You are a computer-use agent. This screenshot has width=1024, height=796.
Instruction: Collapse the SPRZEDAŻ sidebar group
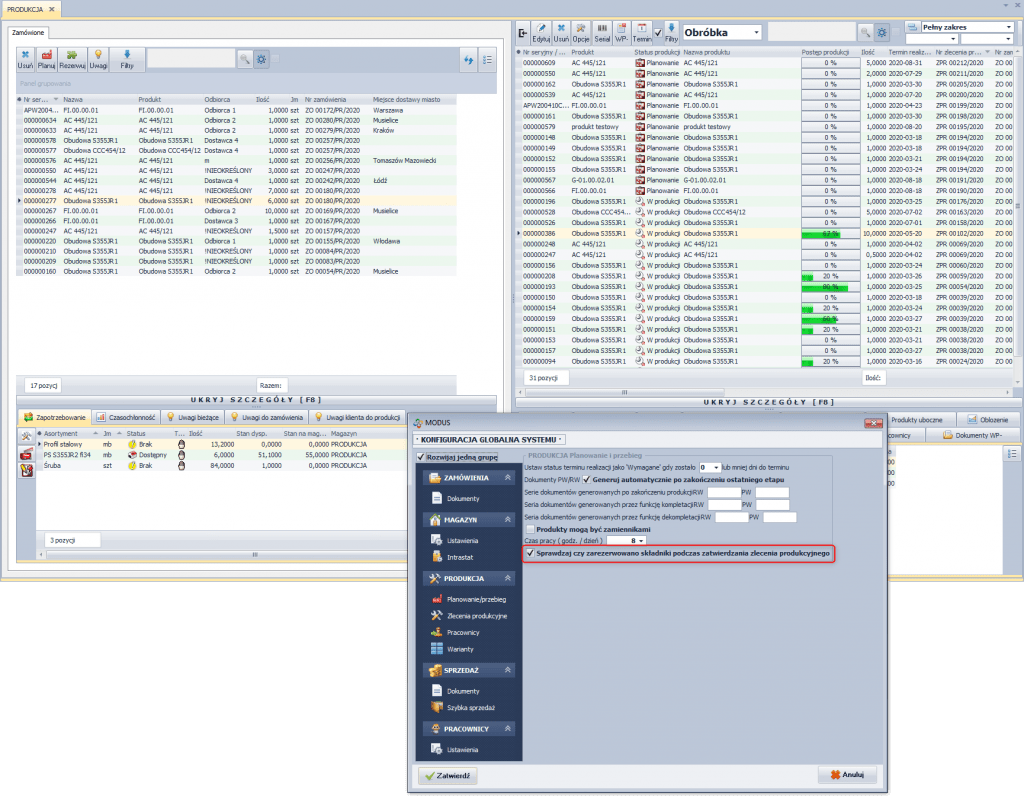(507, 670)
